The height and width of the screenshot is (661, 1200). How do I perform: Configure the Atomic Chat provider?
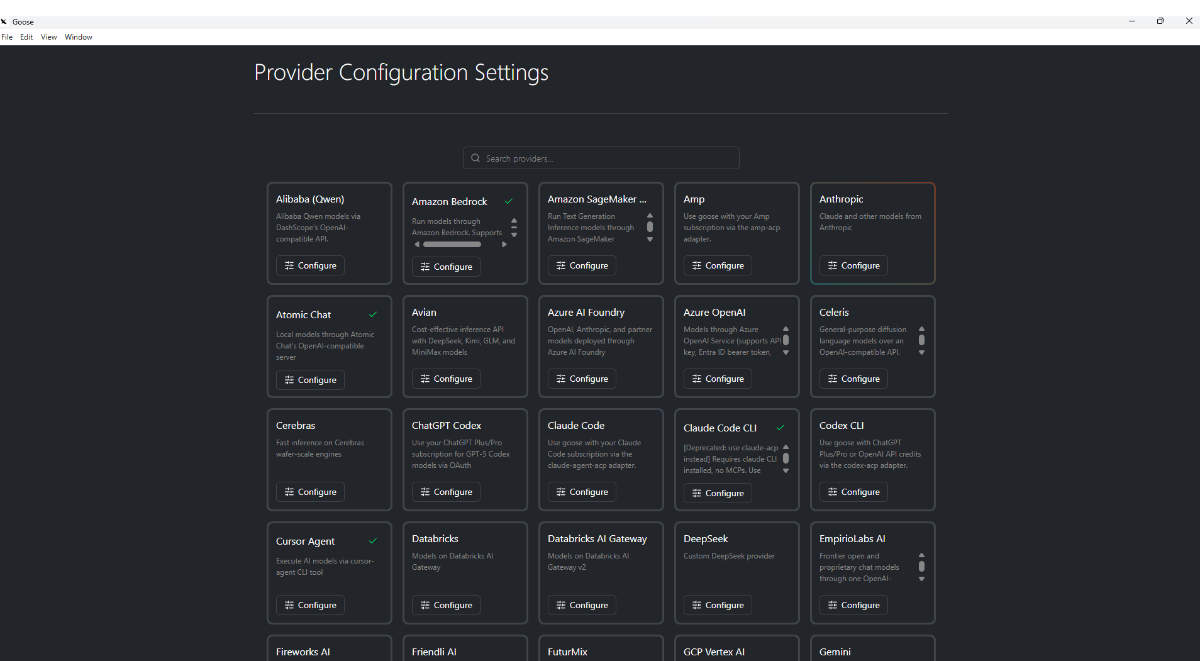click(x=310, y=380)
